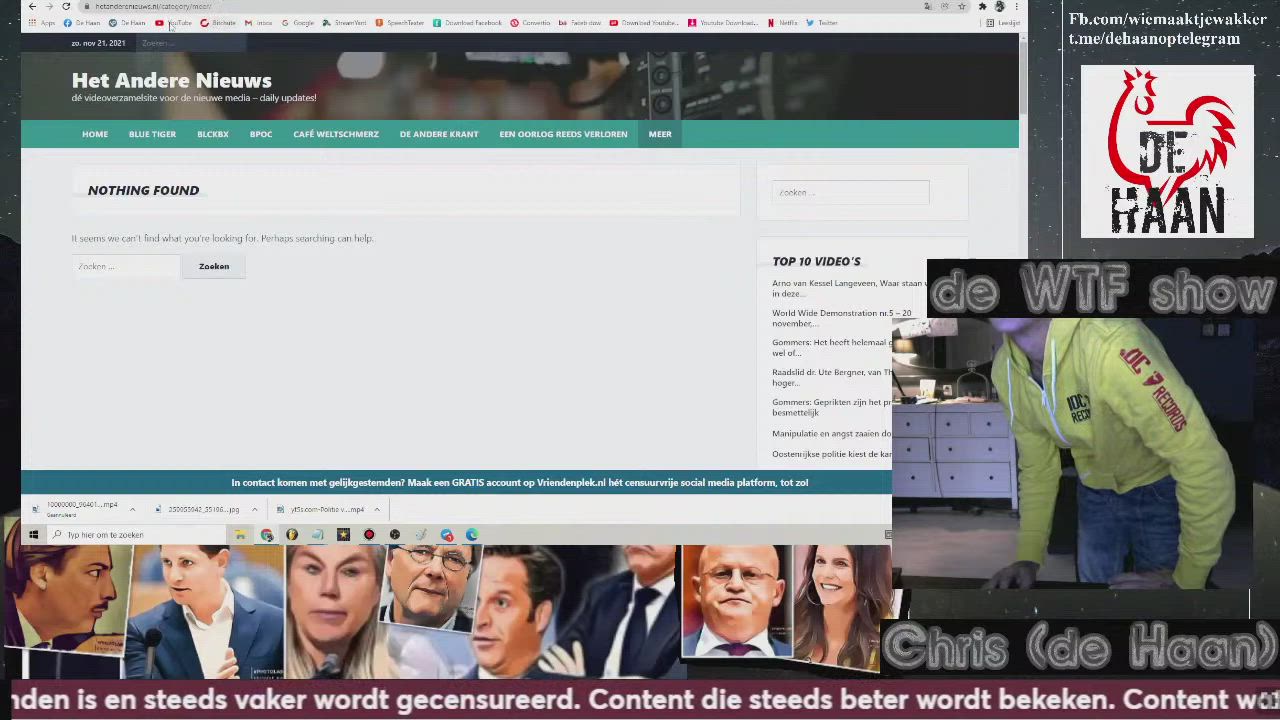Expand options for the downloaded jpg file
The image size is (1280, 720).
[254, 510]
